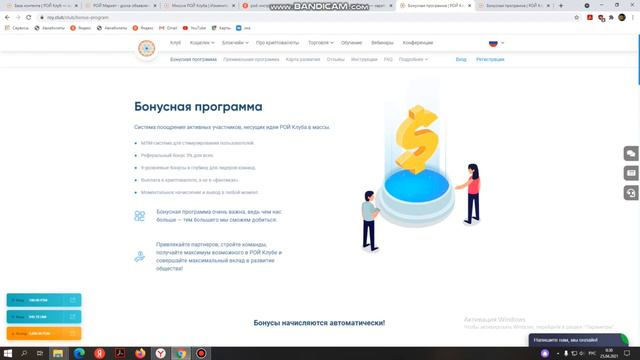Launch Adobe Acrobat from taskbar
The height and width of the screenshot is (360, 640).
[x=120, y=353]
